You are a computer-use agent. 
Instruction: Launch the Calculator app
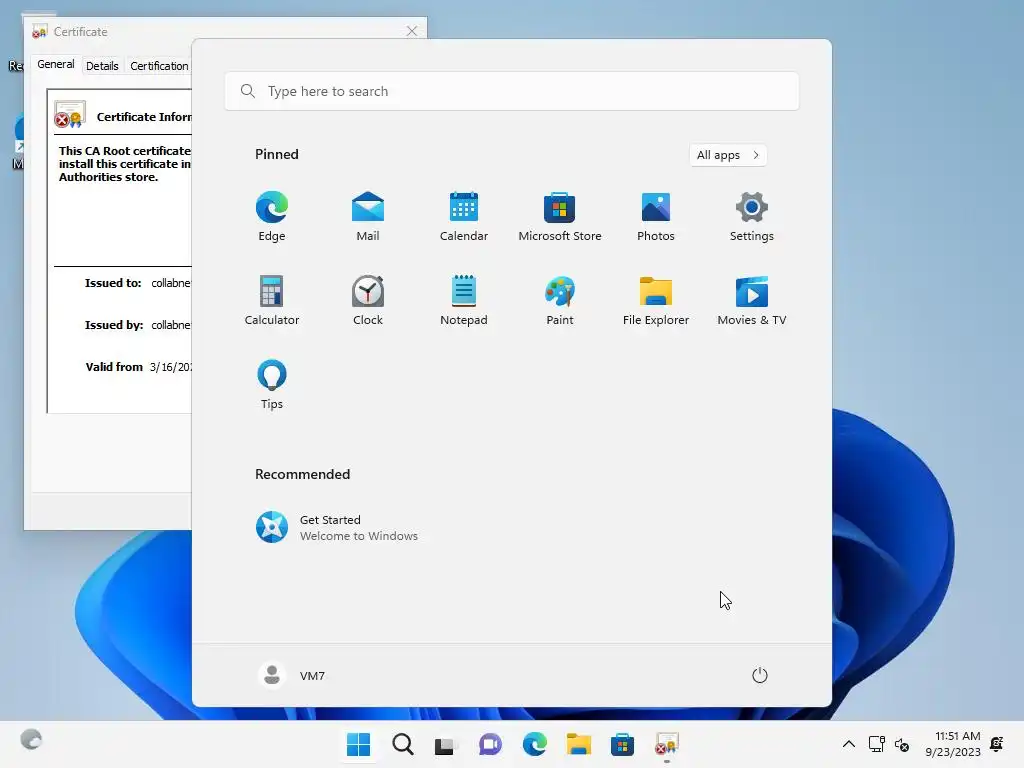click(272, 300)
